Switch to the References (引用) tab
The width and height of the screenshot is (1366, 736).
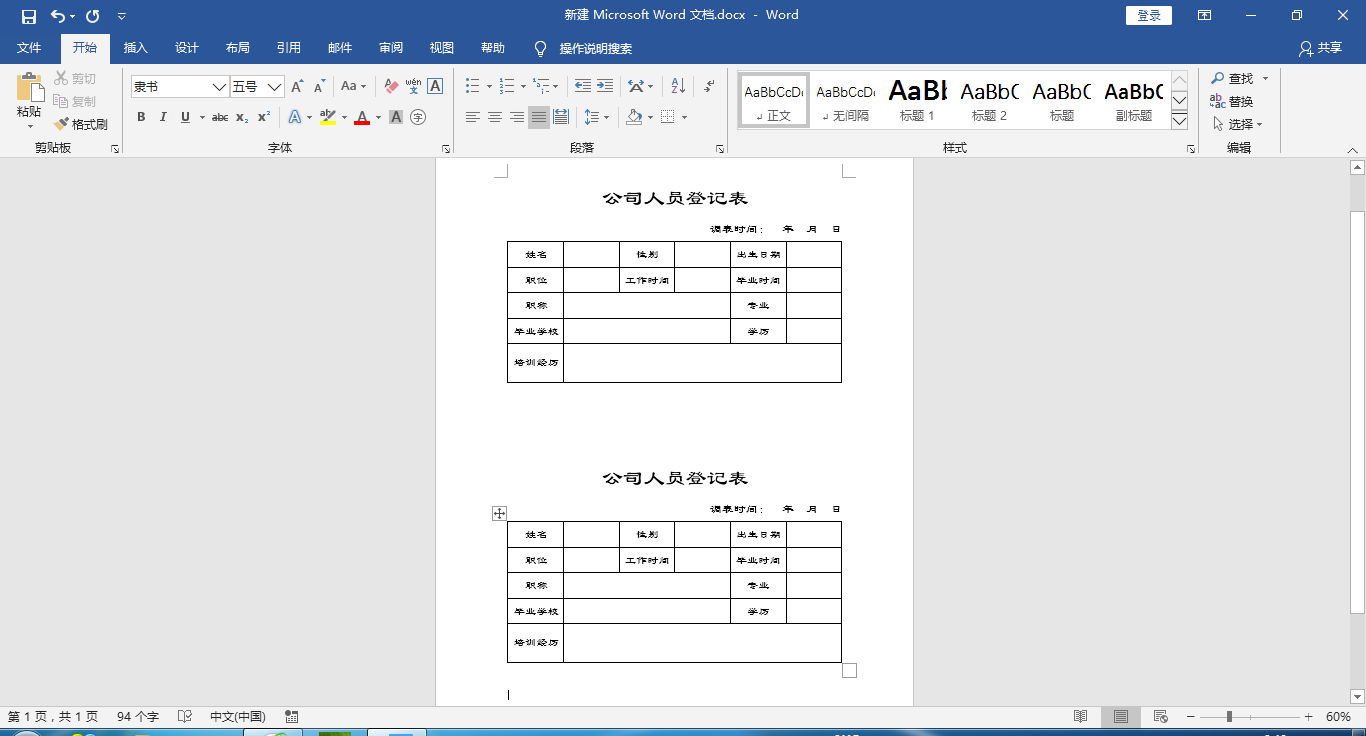click(289, 48)
